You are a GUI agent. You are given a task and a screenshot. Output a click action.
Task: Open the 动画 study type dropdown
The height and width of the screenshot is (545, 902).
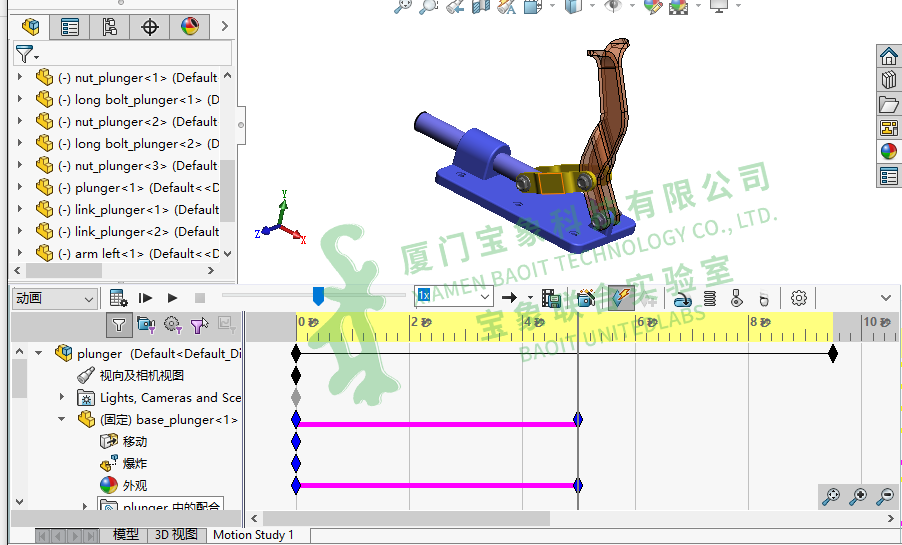coord(55,298)
